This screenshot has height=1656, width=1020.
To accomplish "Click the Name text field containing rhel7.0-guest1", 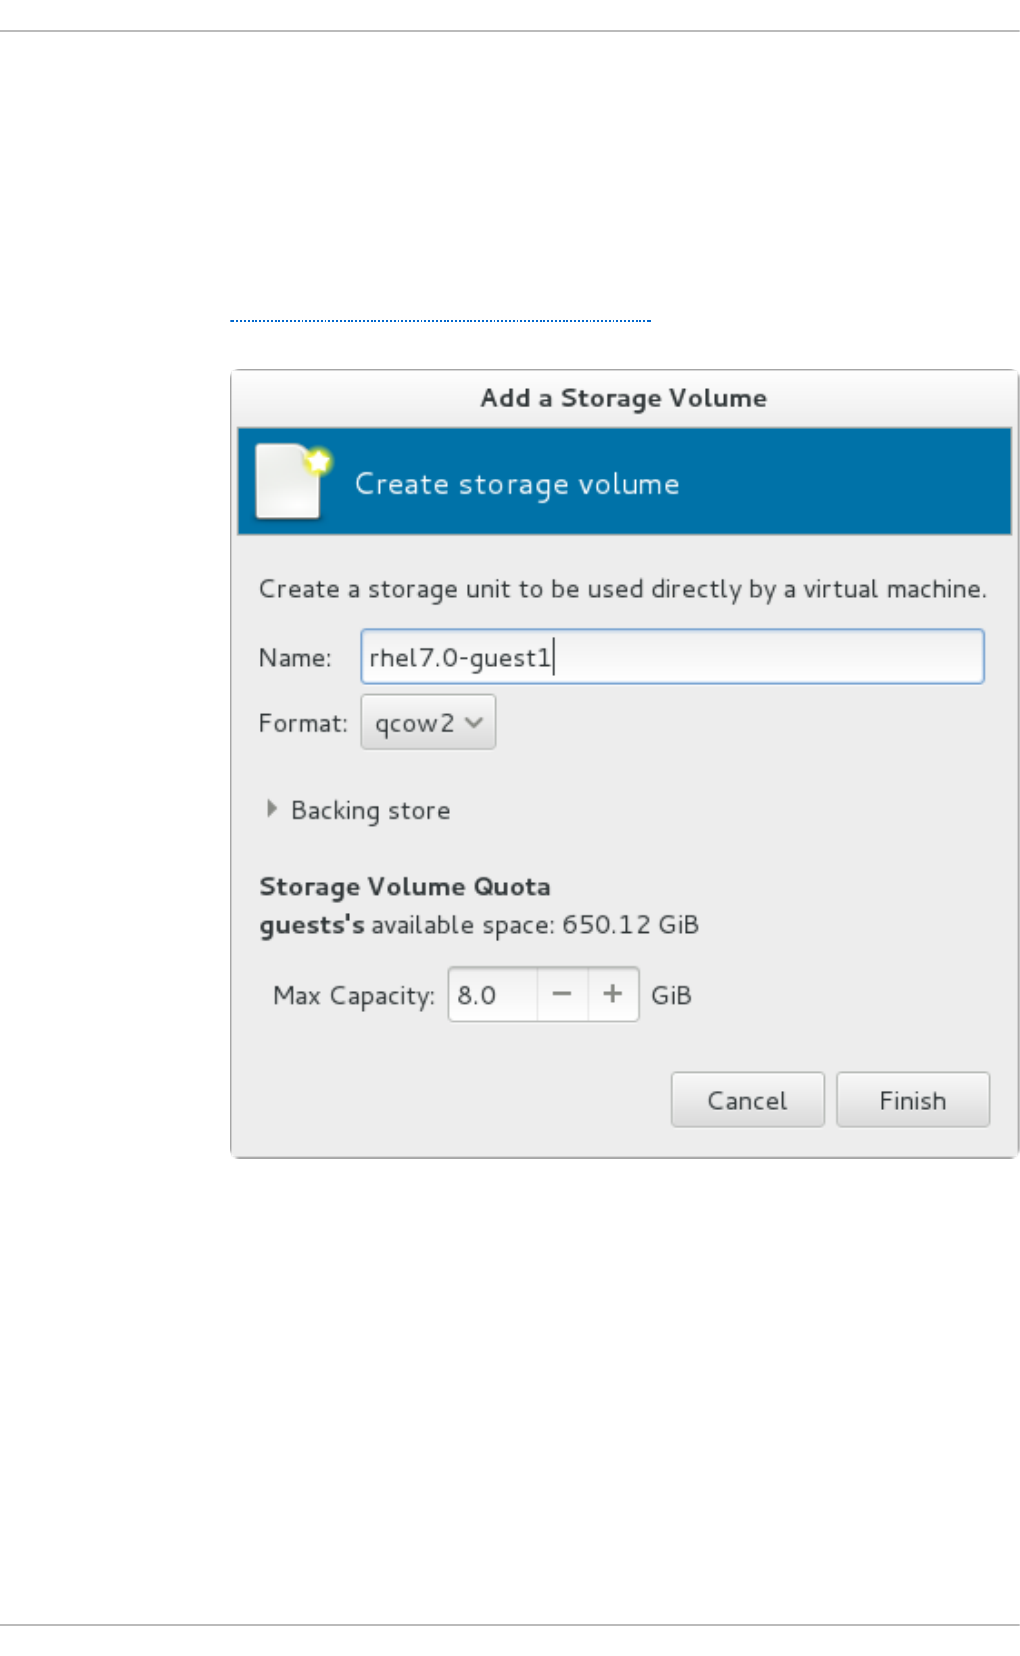I will pos(672,657).
